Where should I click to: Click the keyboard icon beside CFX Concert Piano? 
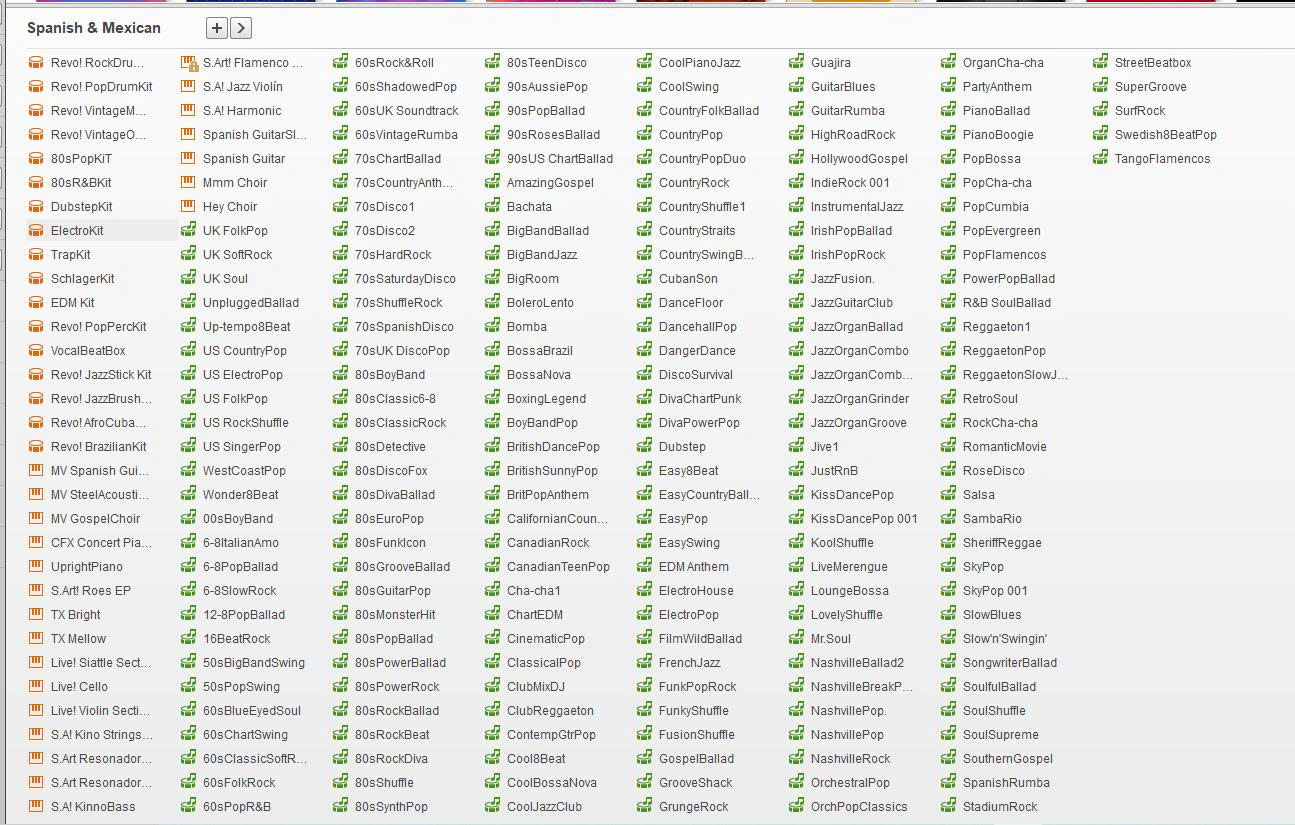pos(36,543)
